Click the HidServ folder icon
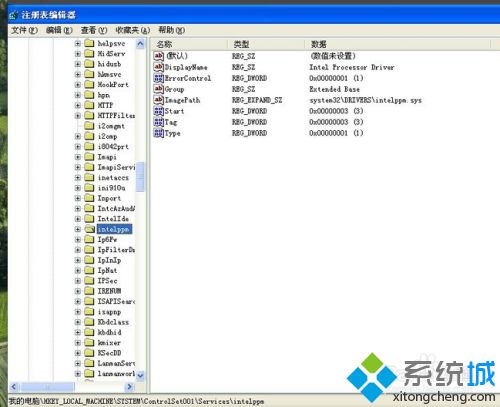Viewport: 500px width, 407px height. tap(89, 54)
